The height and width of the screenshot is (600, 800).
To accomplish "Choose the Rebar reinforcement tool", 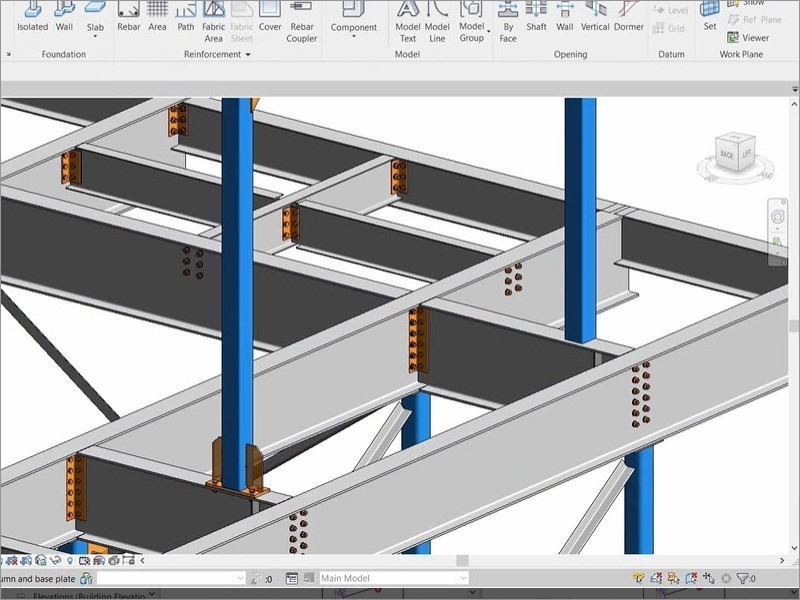I will click(129, 17).
